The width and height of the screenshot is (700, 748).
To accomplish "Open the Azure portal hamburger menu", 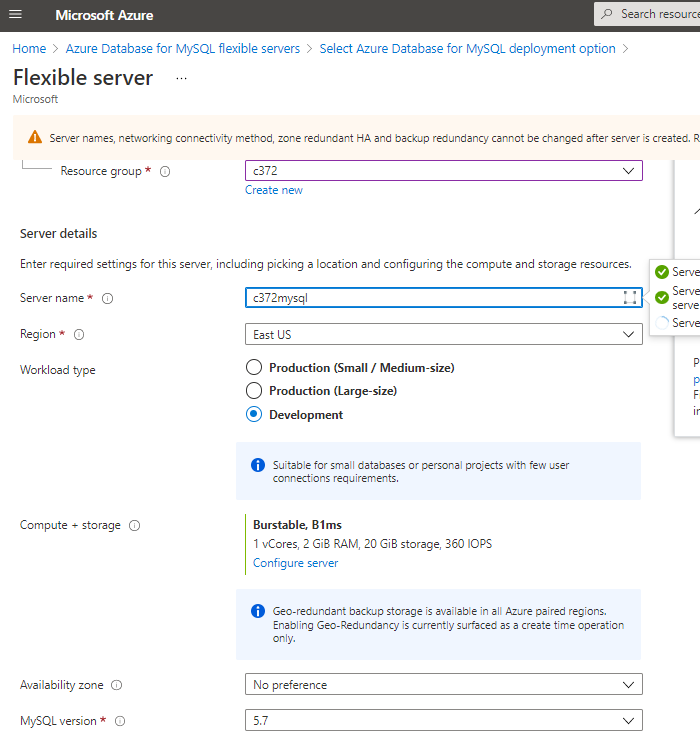I will [15, 14].
